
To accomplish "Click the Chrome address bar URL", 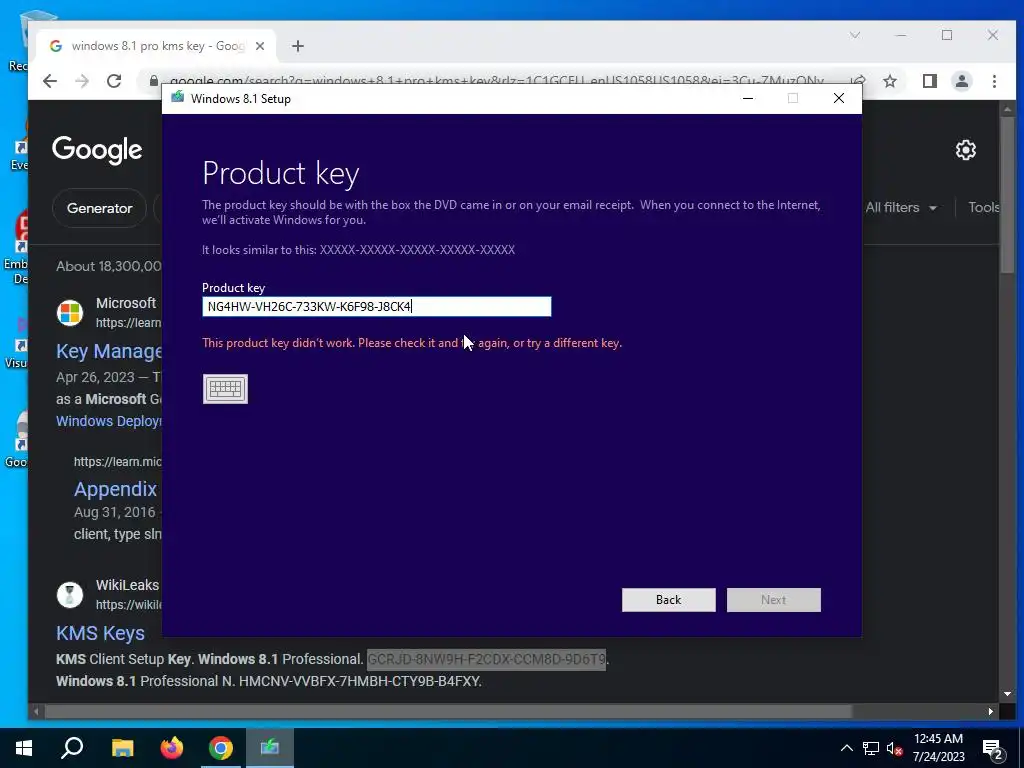I will click(x=496, y=81).
